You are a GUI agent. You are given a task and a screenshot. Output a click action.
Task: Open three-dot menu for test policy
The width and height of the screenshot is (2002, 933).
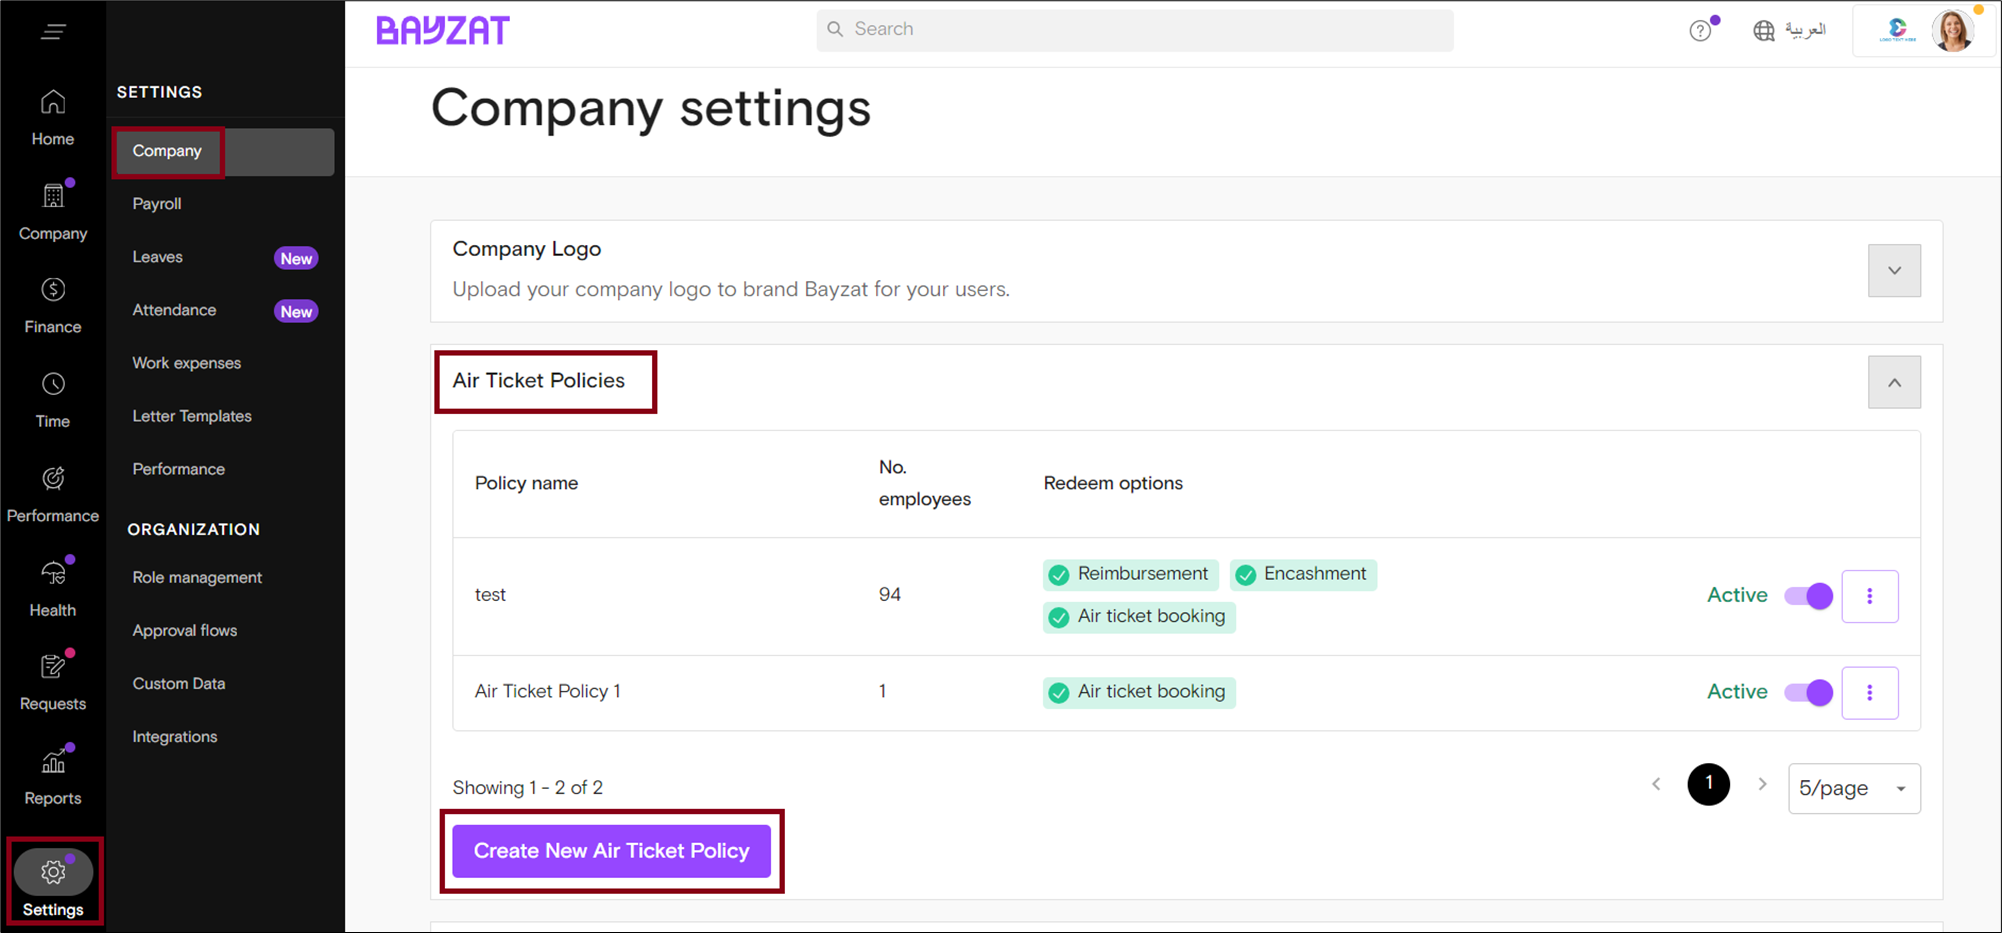tap(1869, 596)
